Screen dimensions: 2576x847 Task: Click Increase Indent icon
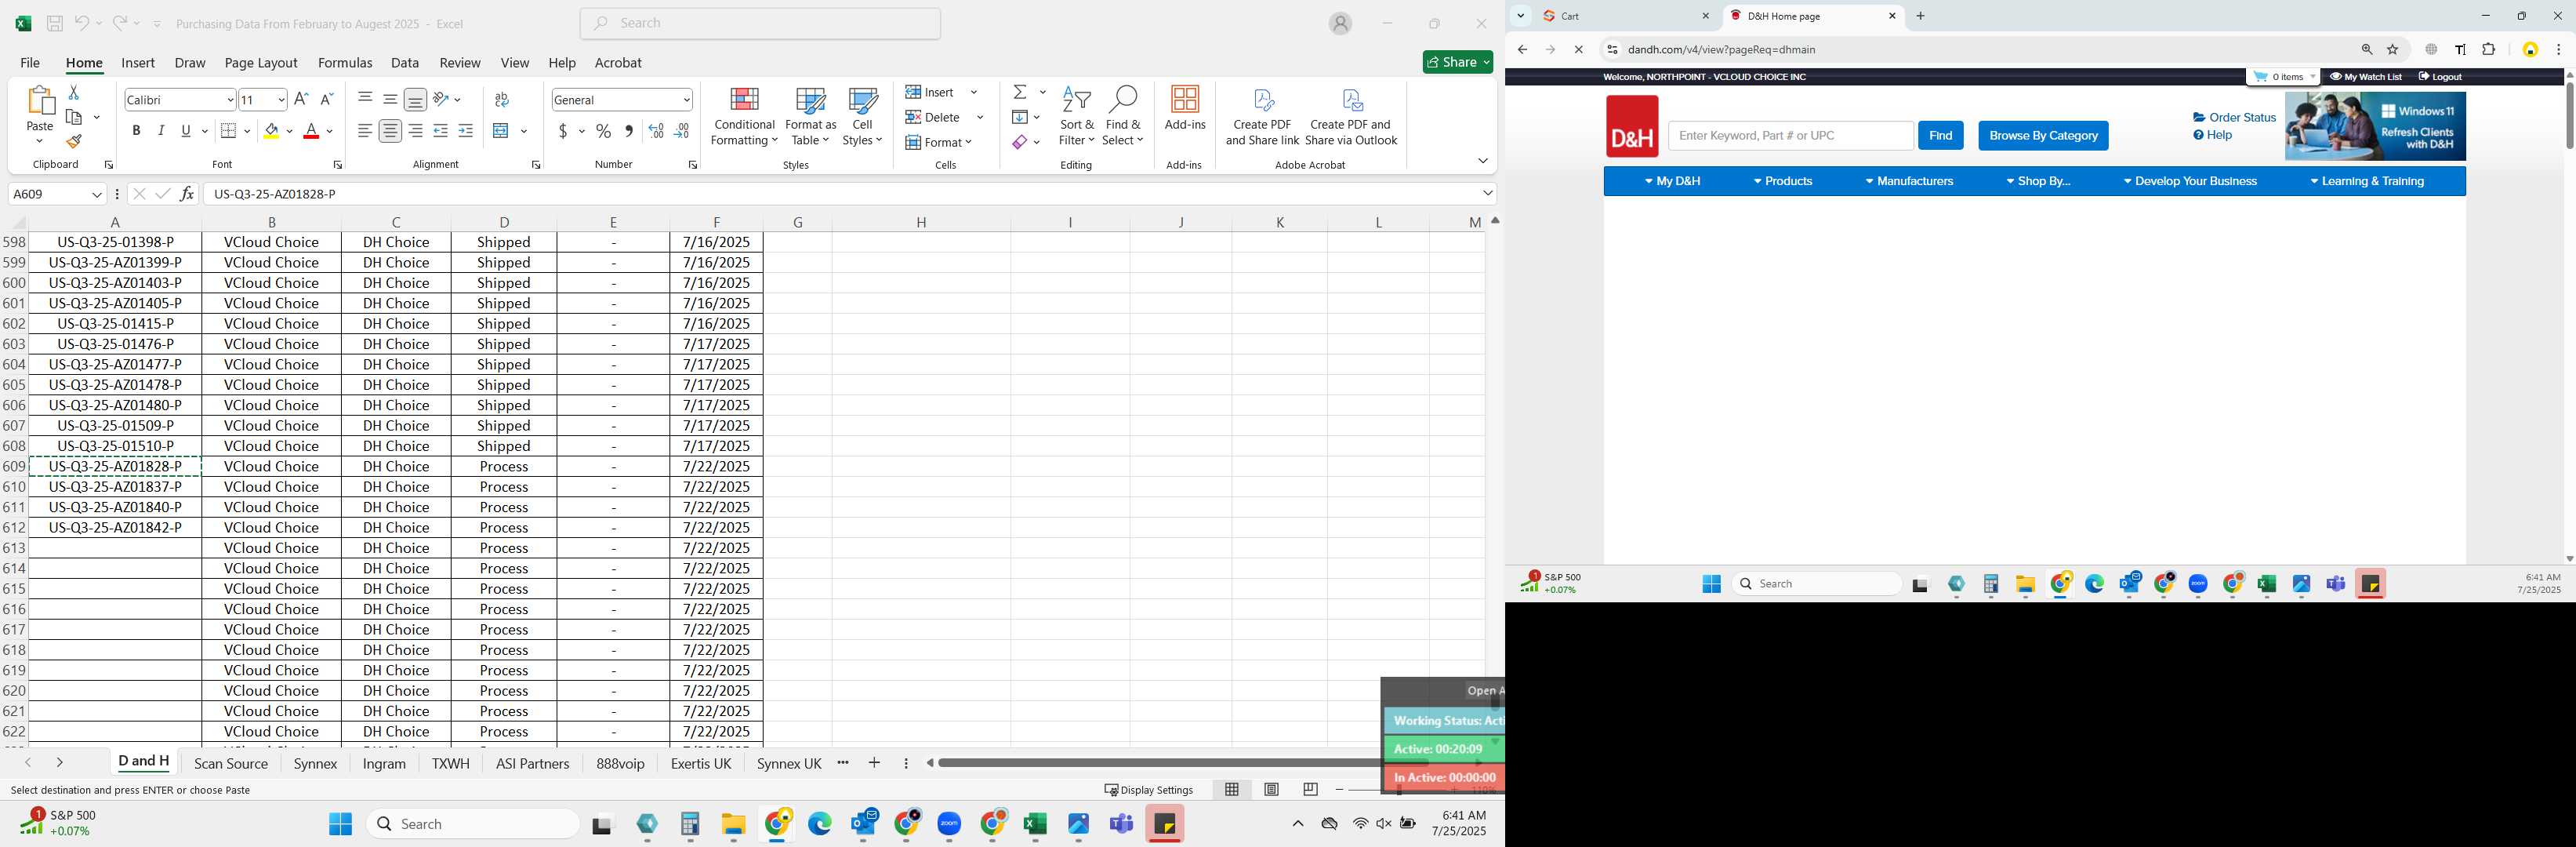coord(465,131)
